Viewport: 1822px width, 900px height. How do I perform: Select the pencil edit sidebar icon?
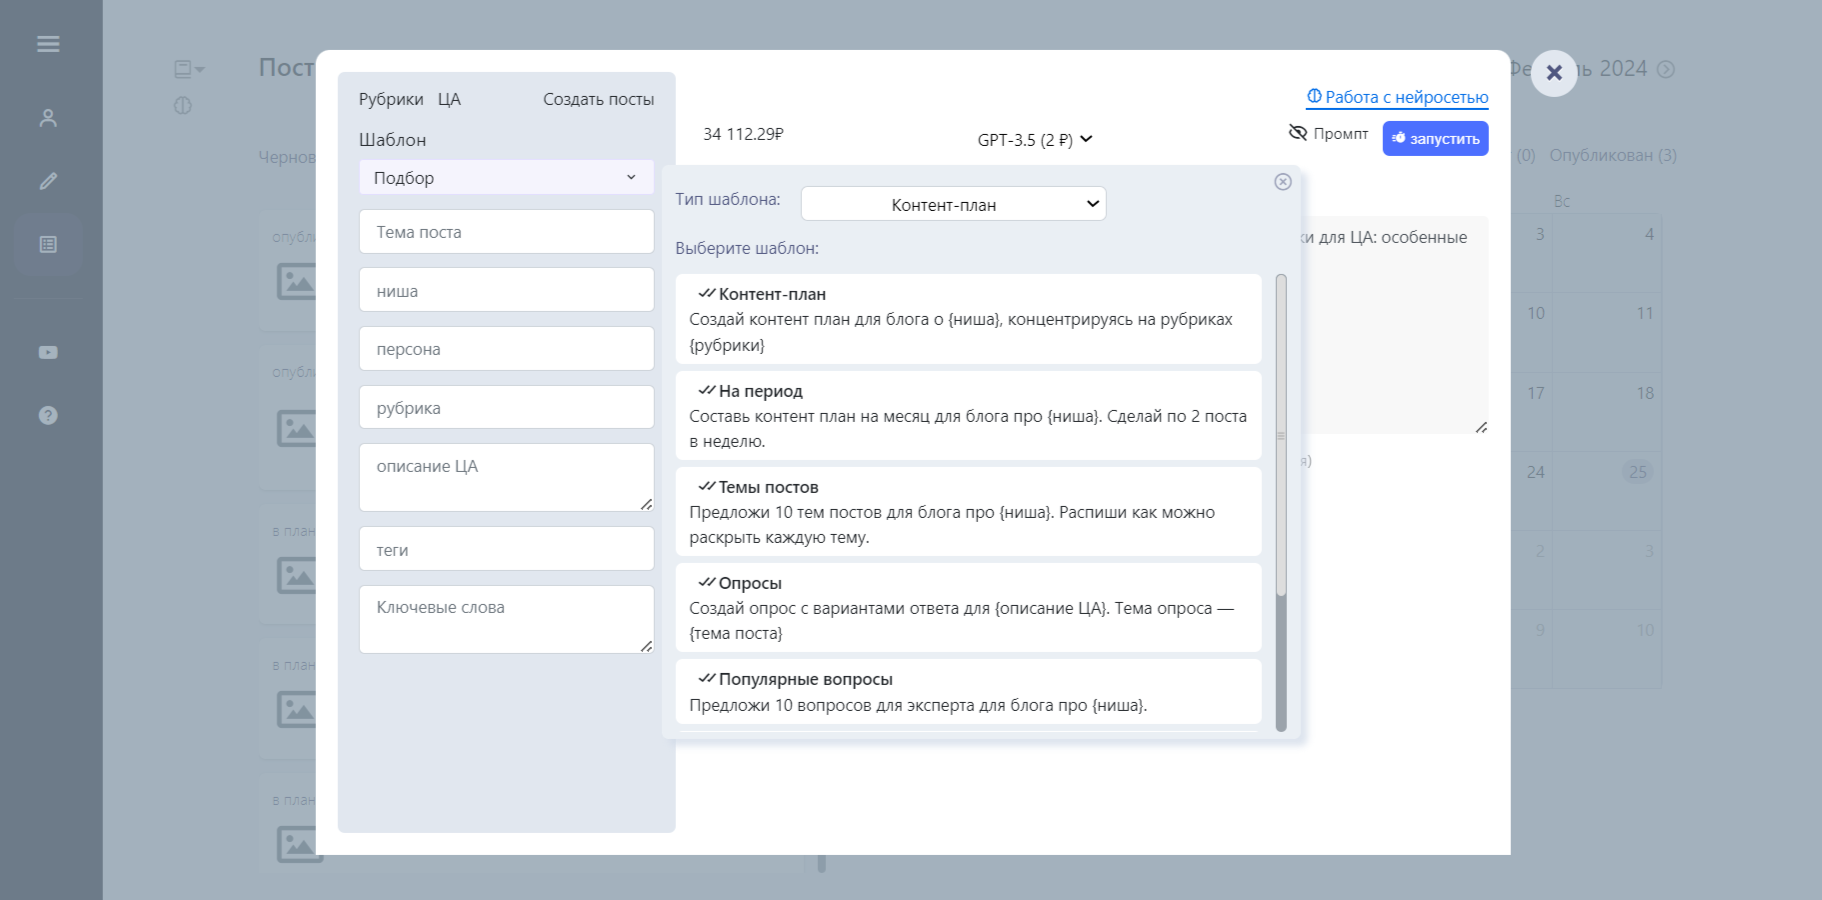[48, 181]
